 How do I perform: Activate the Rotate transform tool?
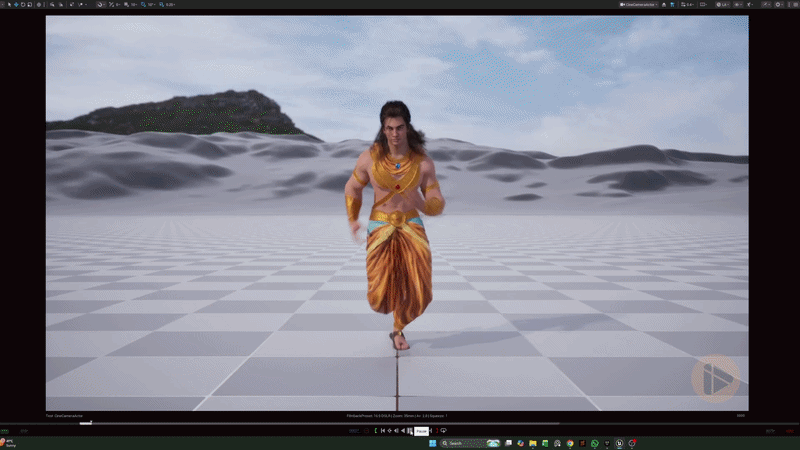click(23, 5)
